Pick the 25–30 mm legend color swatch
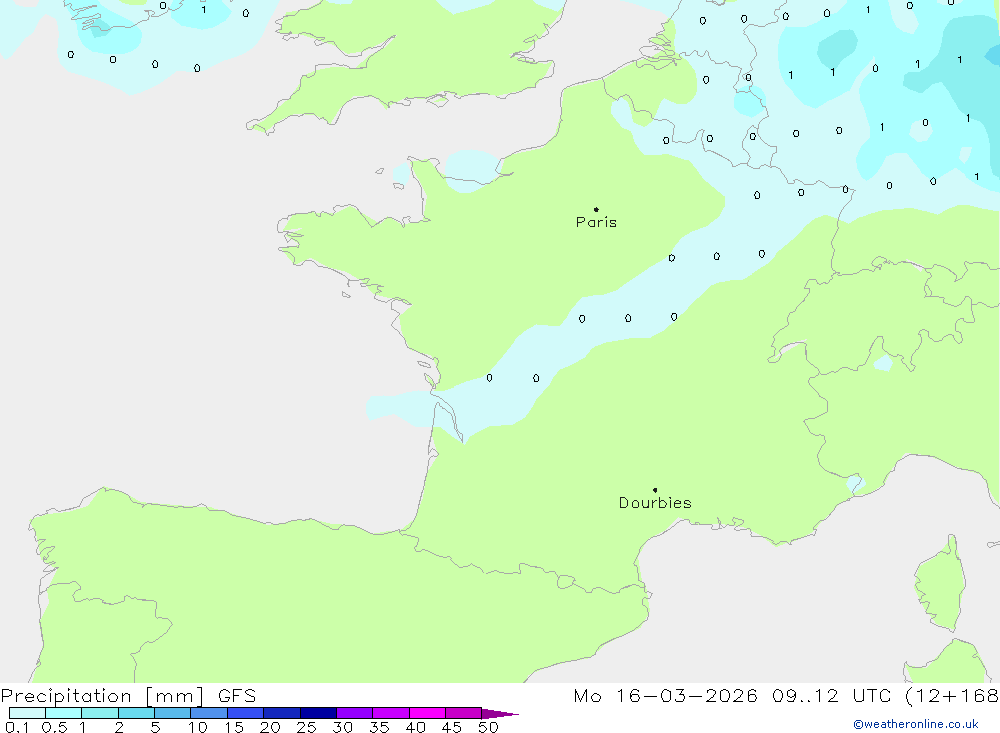1000x733 pixels. (318, 713)
